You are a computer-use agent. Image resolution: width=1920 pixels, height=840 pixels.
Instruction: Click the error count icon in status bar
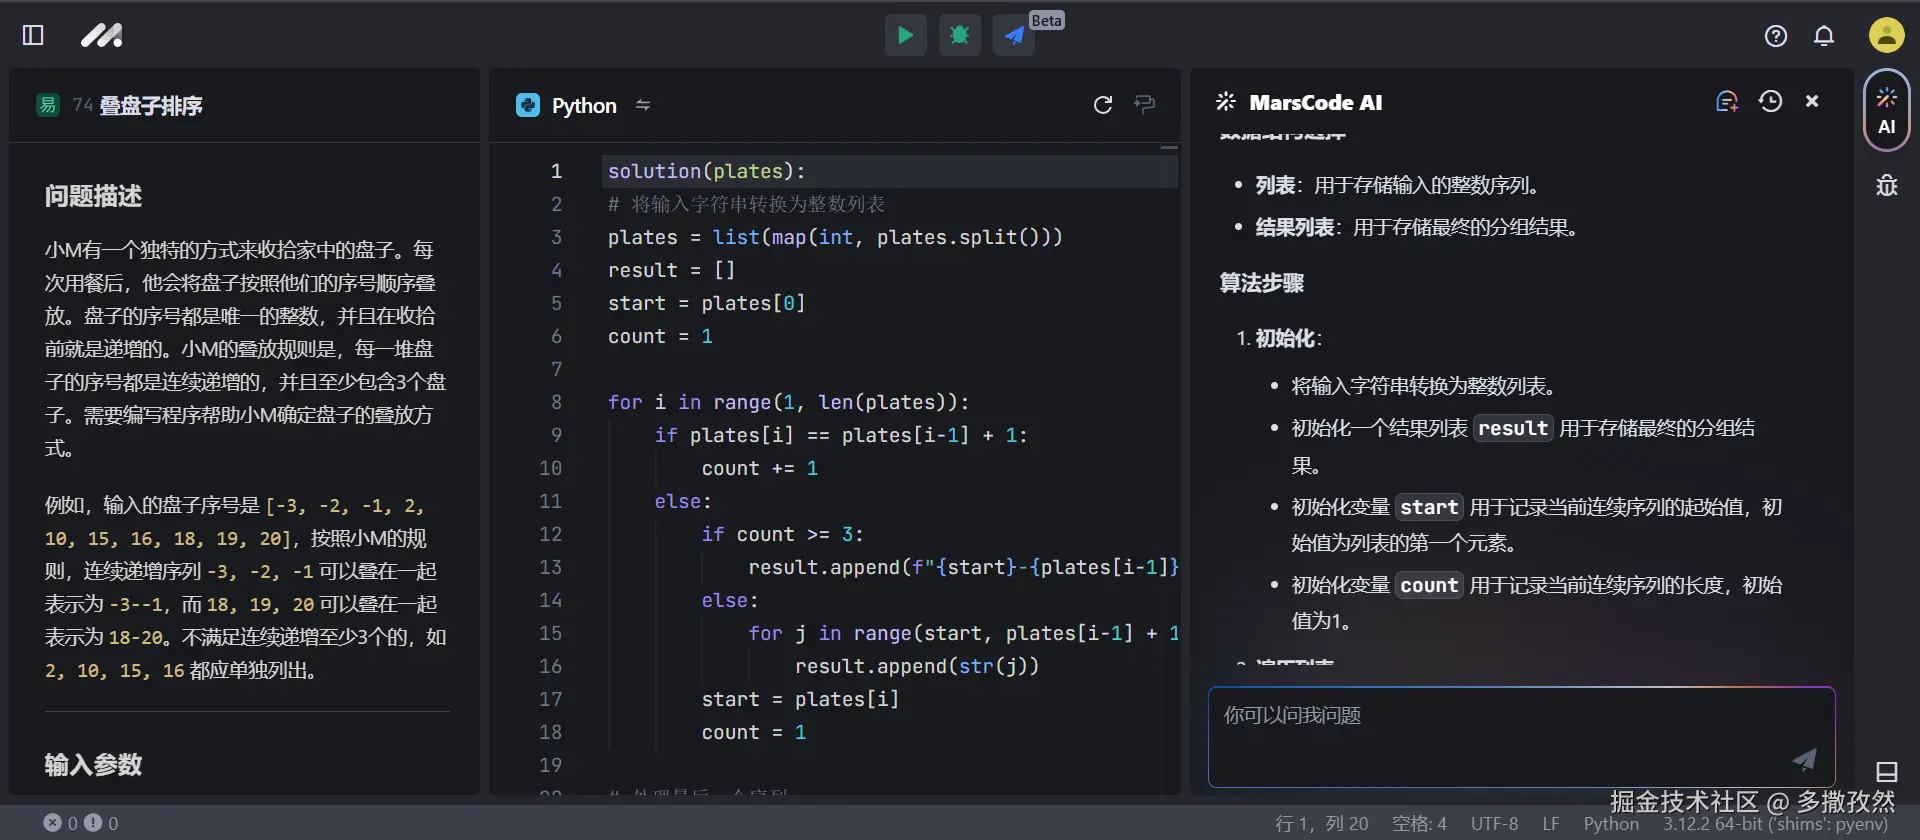coord(52,822)
